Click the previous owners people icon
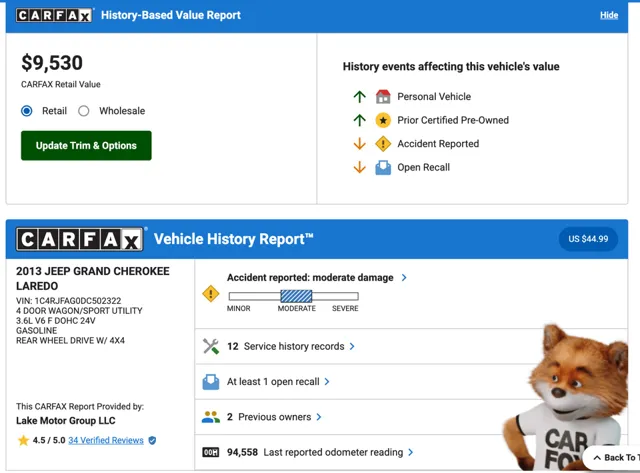Screen dimensions: 640x473 tap(211, 417)
